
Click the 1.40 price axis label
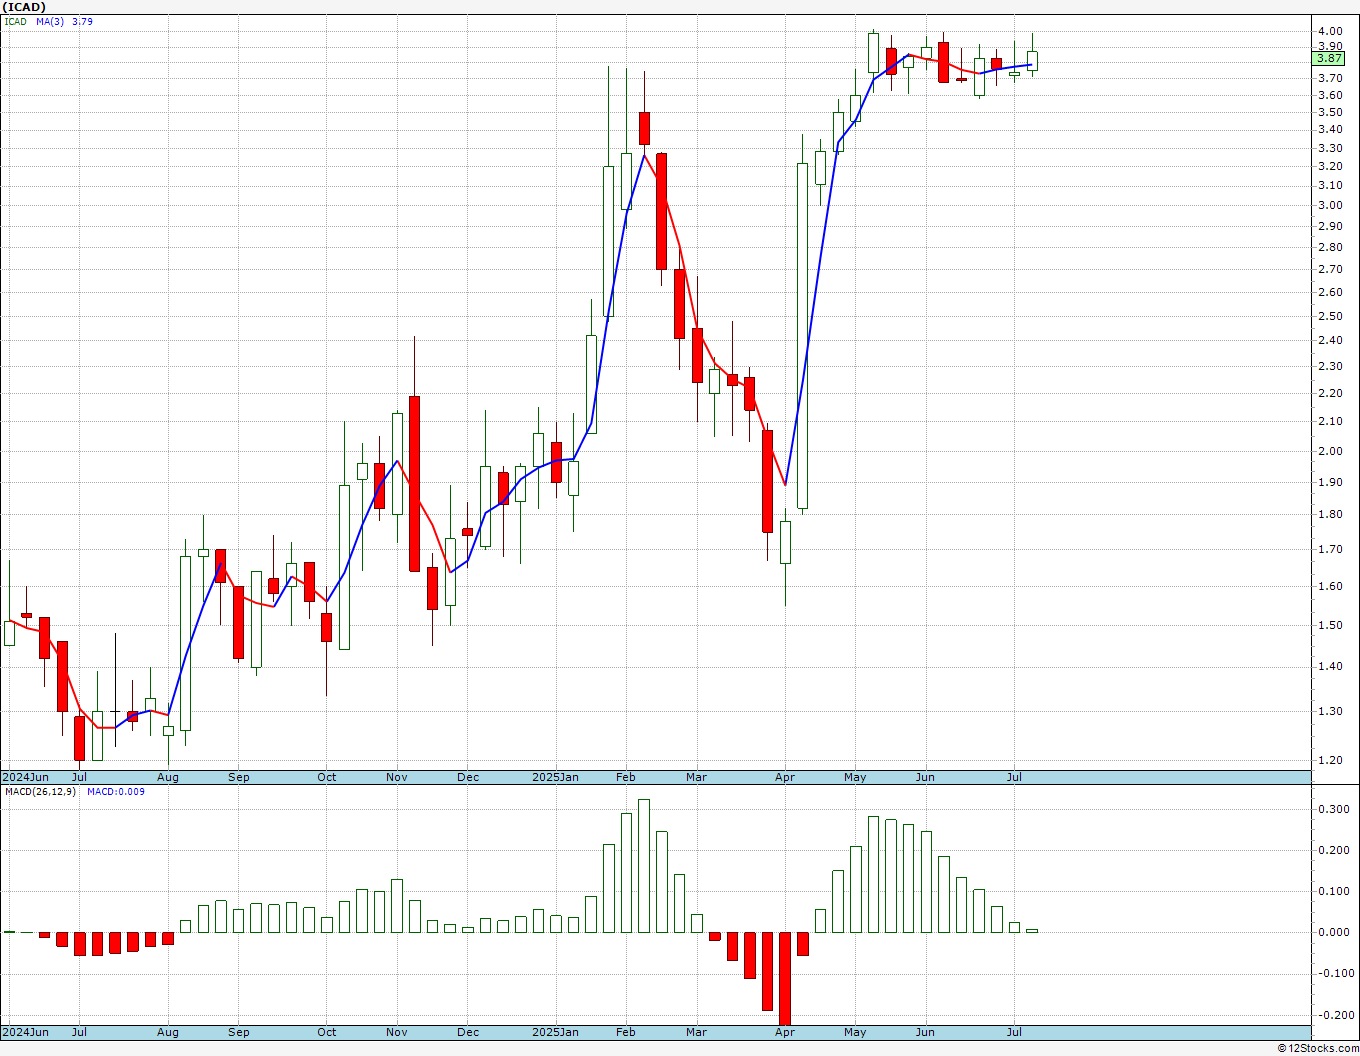[x=1330, y=666]
